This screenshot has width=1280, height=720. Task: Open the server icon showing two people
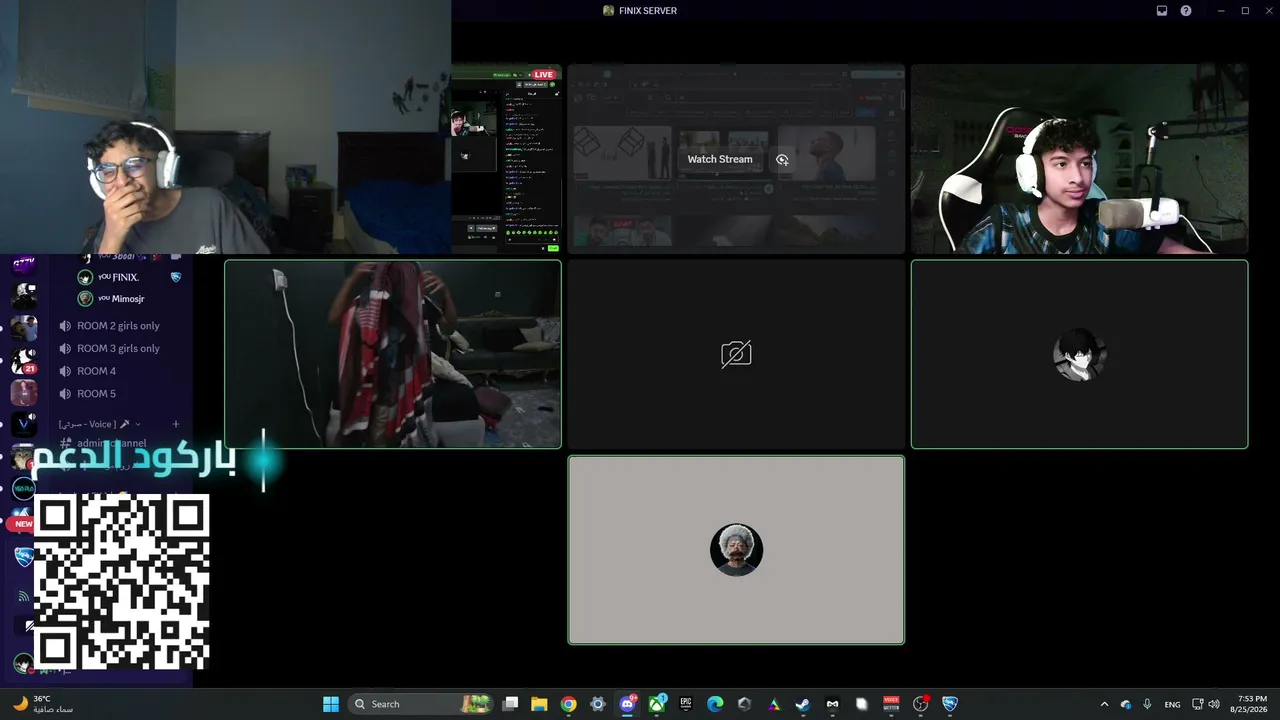[x=24, y=328]
